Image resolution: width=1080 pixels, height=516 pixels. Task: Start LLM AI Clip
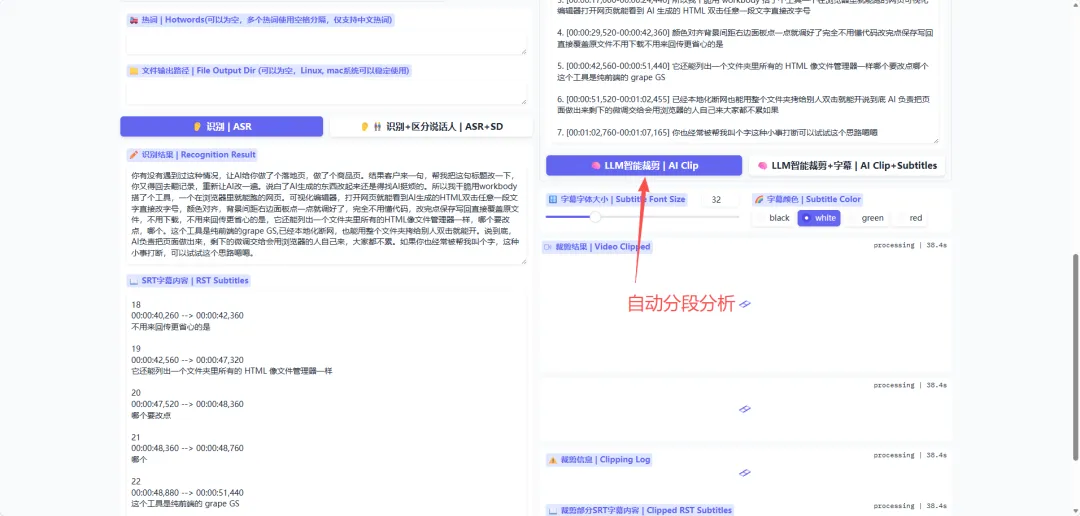(644, 165)
